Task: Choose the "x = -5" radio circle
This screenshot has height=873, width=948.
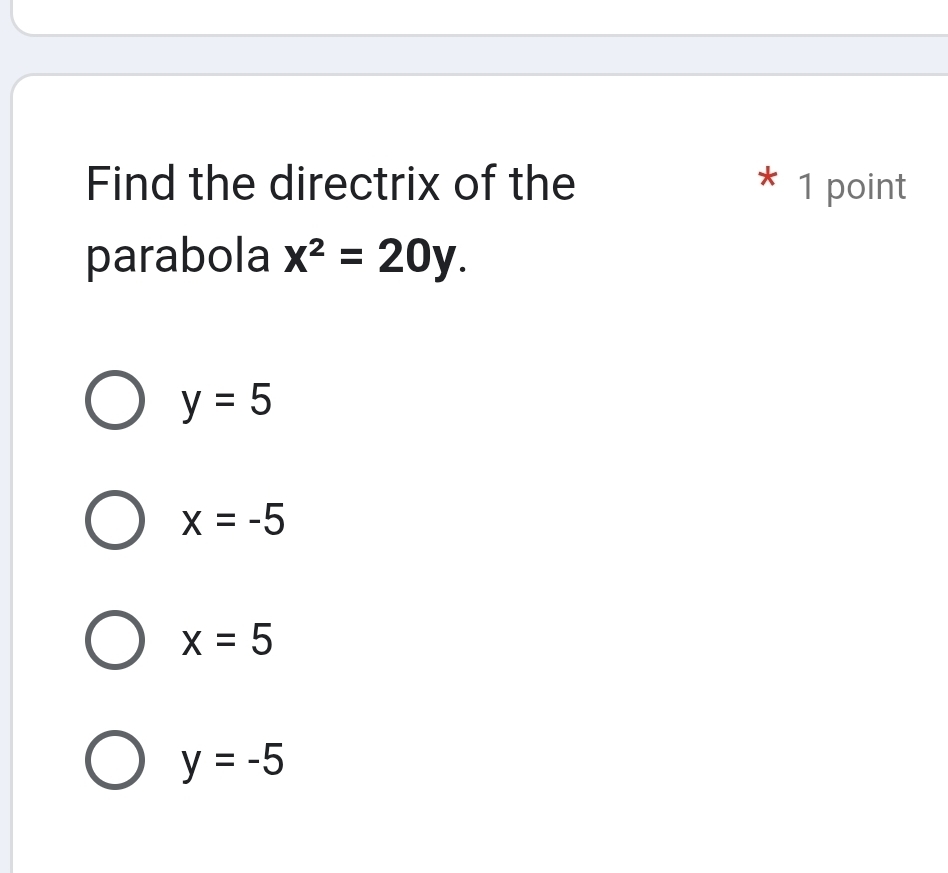Action: point(114,521)
